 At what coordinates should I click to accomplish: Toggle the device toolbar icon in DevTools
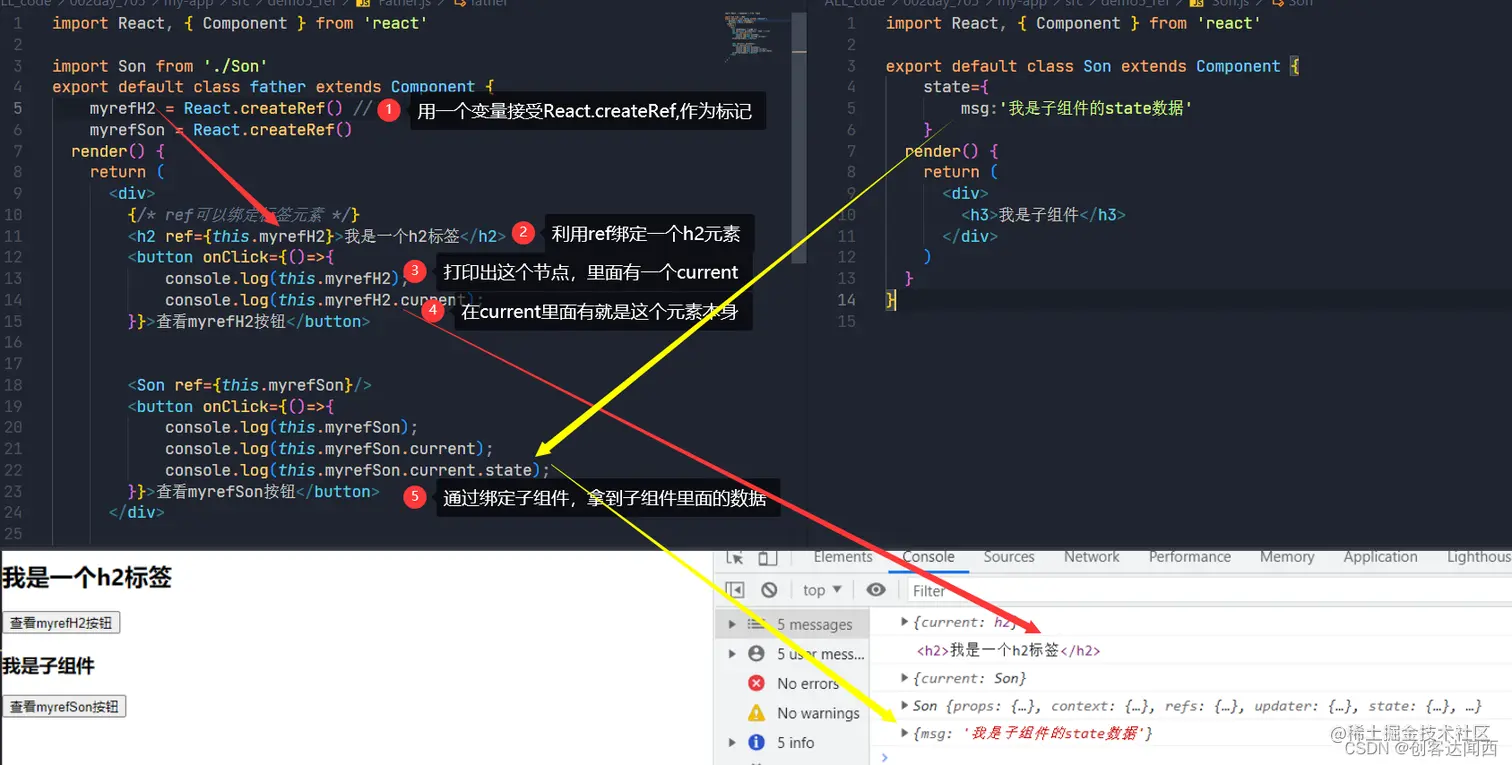click(767, 558)
